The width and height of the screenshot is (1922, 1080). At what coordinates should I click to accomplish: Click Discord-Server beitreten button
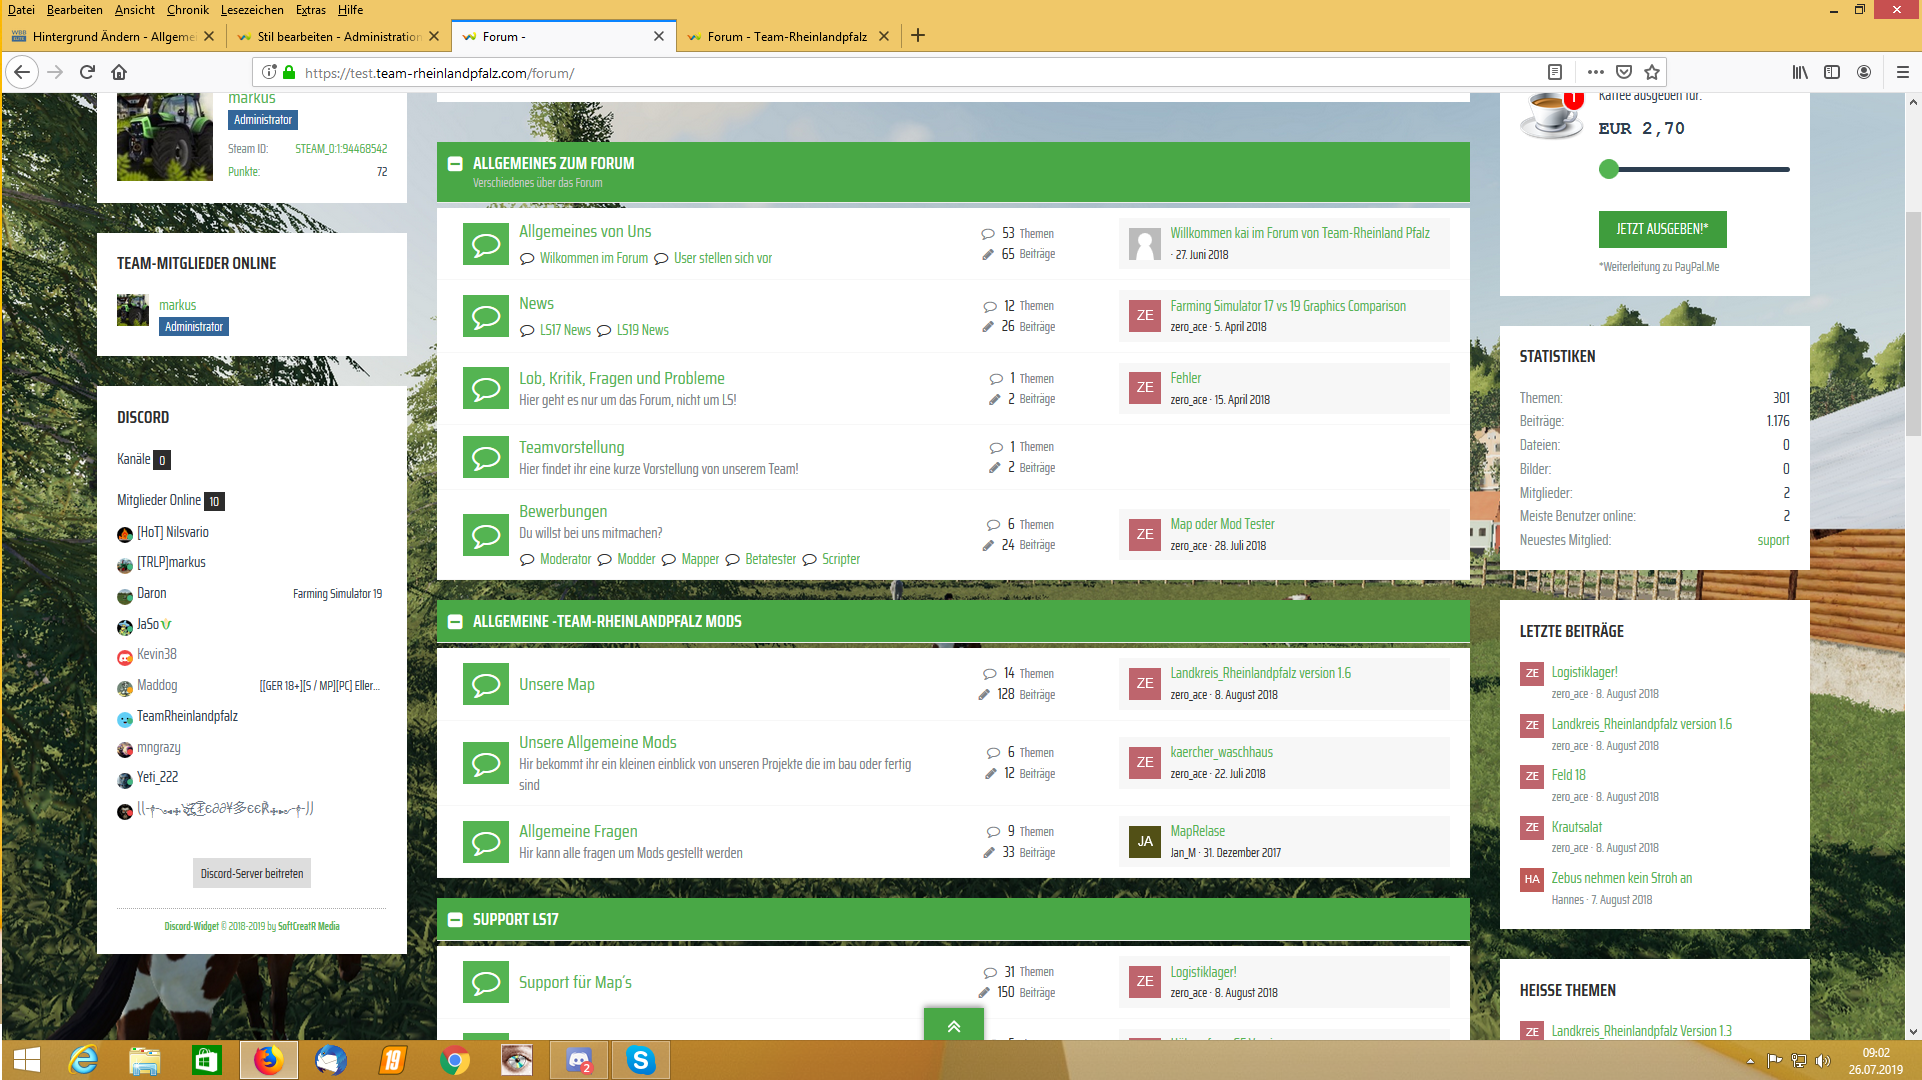coord(252,873)
